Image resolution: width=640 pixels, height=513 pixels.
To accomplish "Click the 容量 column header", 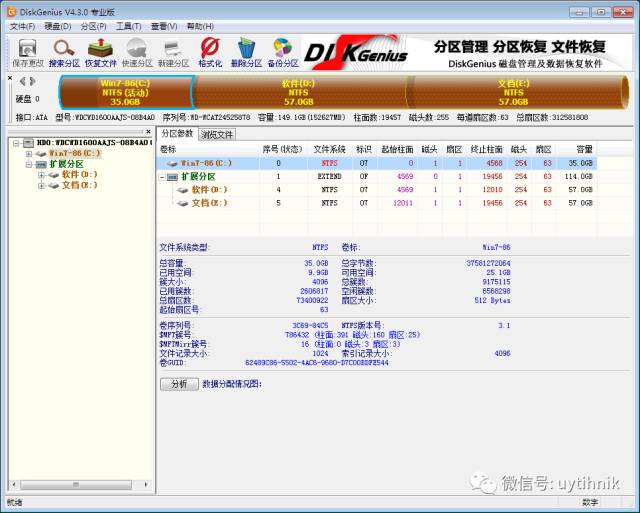I will pyautogui.click(x=576, y=149).
